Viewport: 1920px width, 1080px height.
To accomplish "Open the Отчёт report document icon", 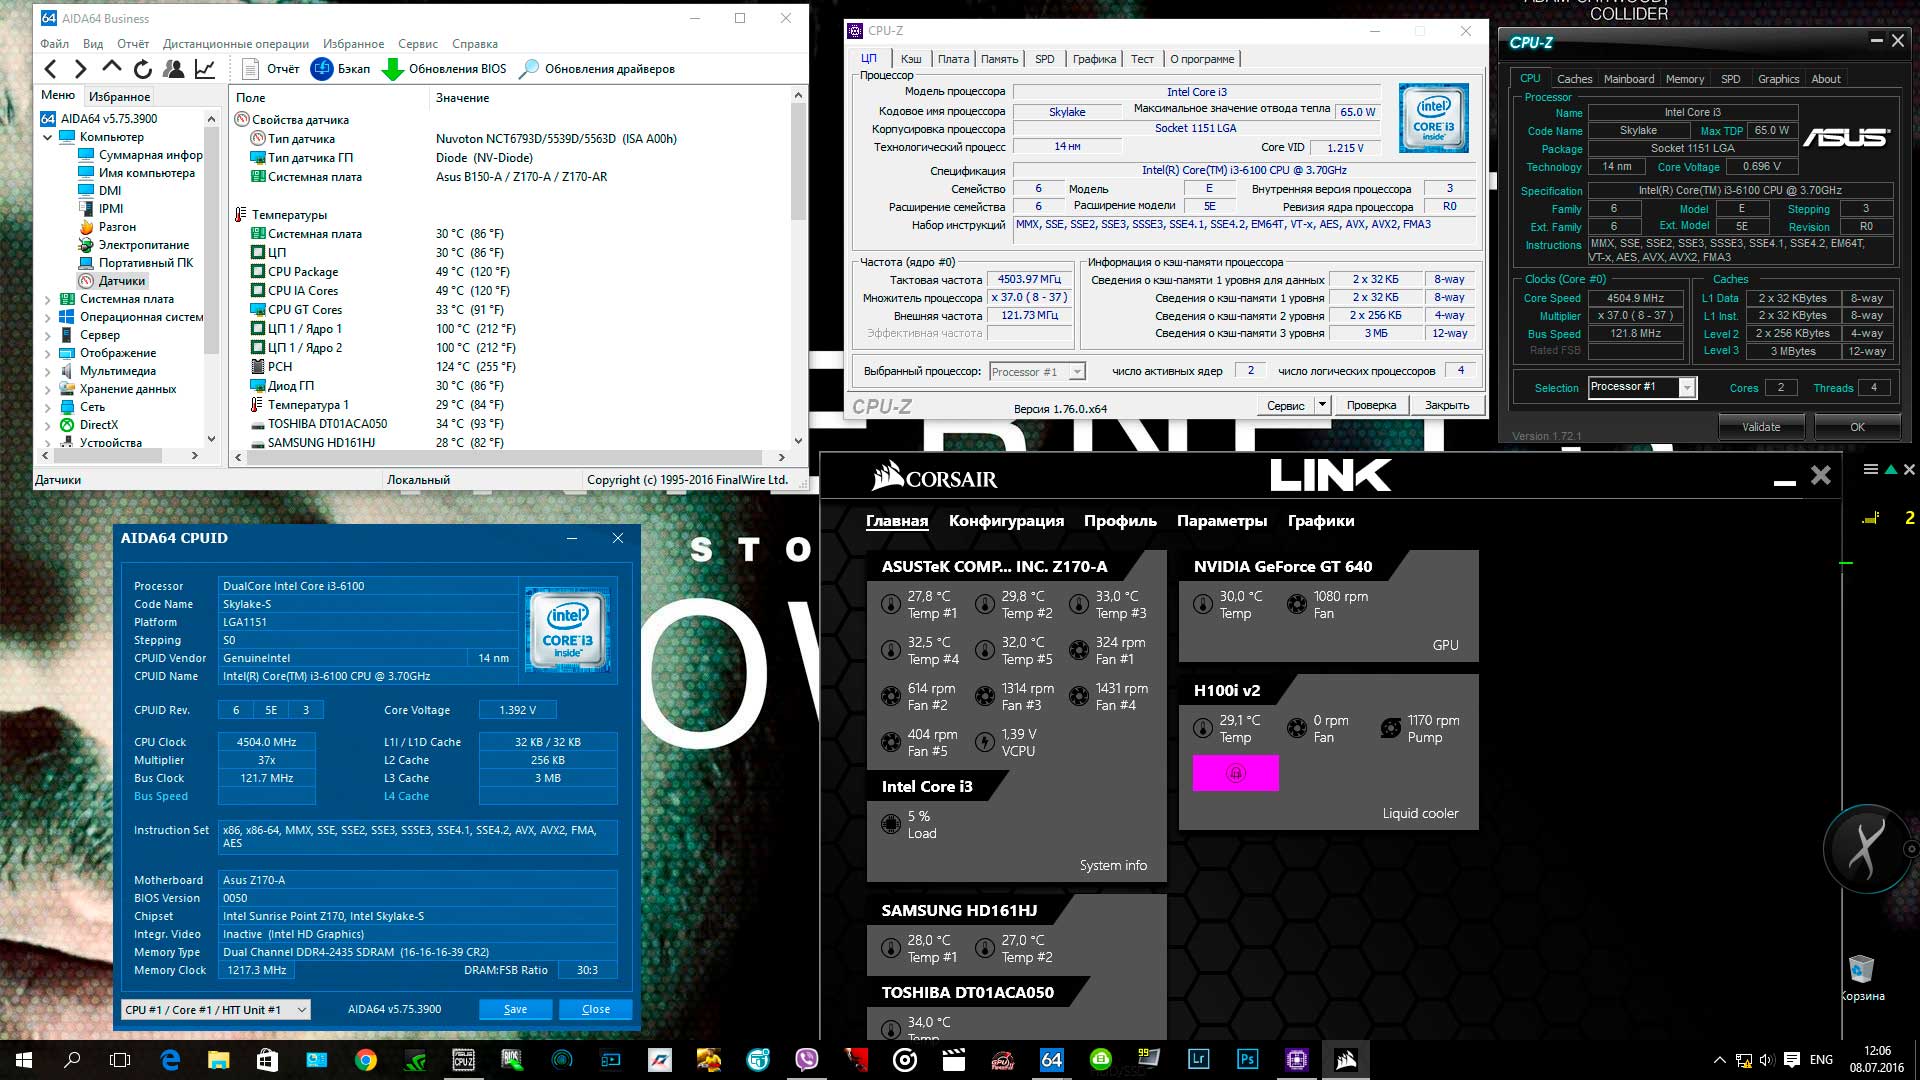I will (x=251, y=69).
